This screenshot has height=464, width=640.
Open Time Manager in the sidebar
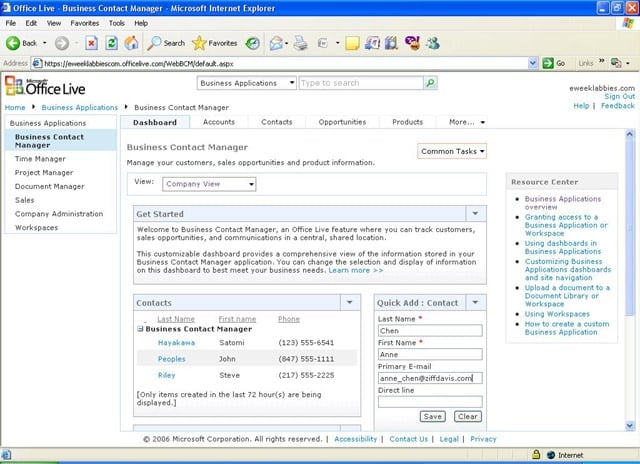[x=40, y=159]
